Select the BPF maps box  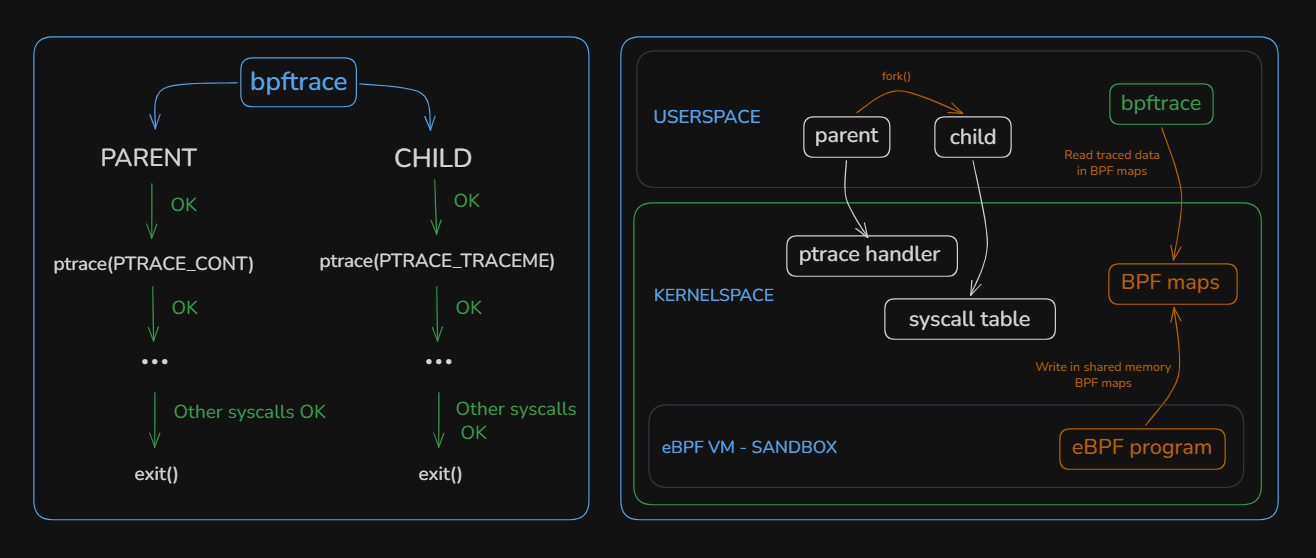tap(1171, 283)
